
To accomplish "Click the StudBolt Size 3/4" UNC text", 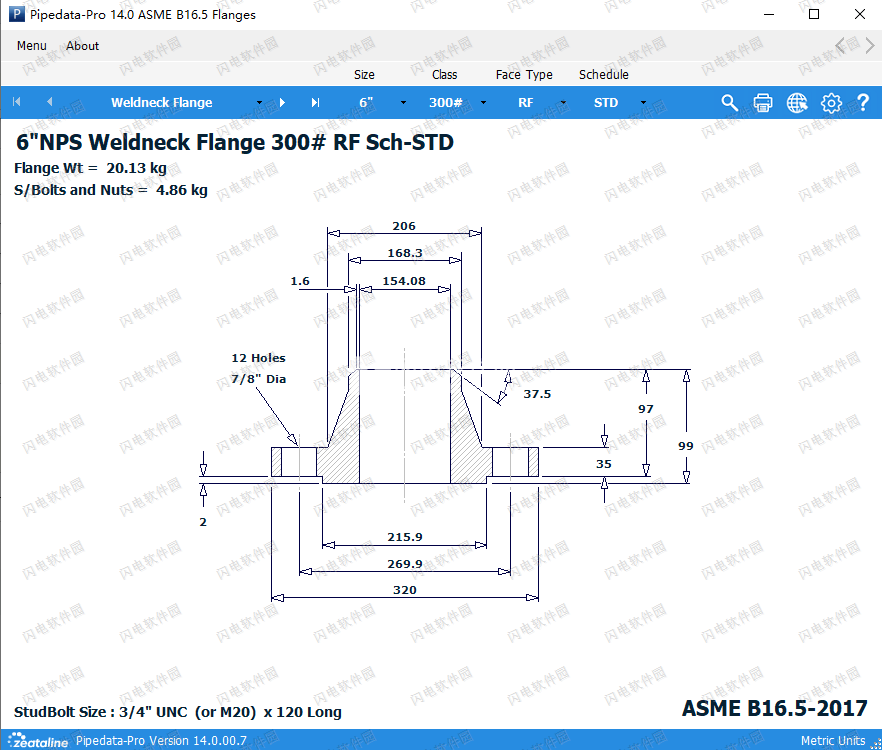I will point(178,712).
